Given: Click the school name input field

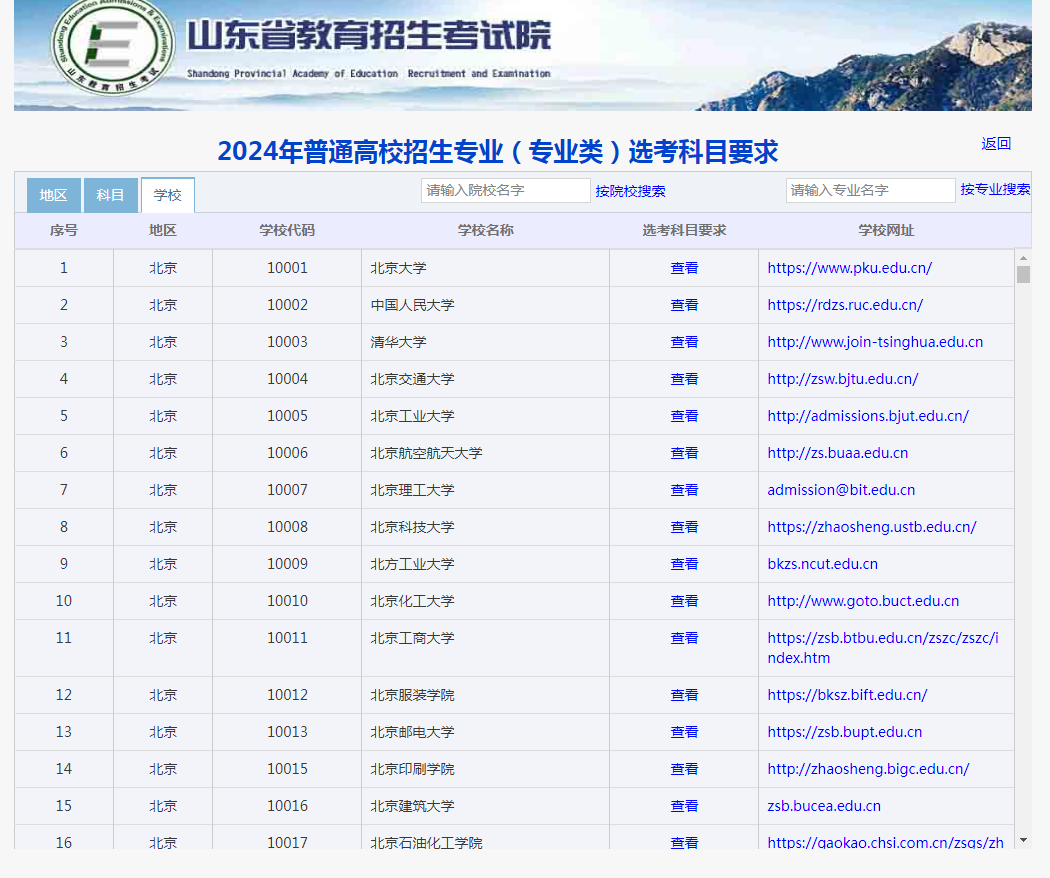Looking at the screenshot, I should (504, 190).
